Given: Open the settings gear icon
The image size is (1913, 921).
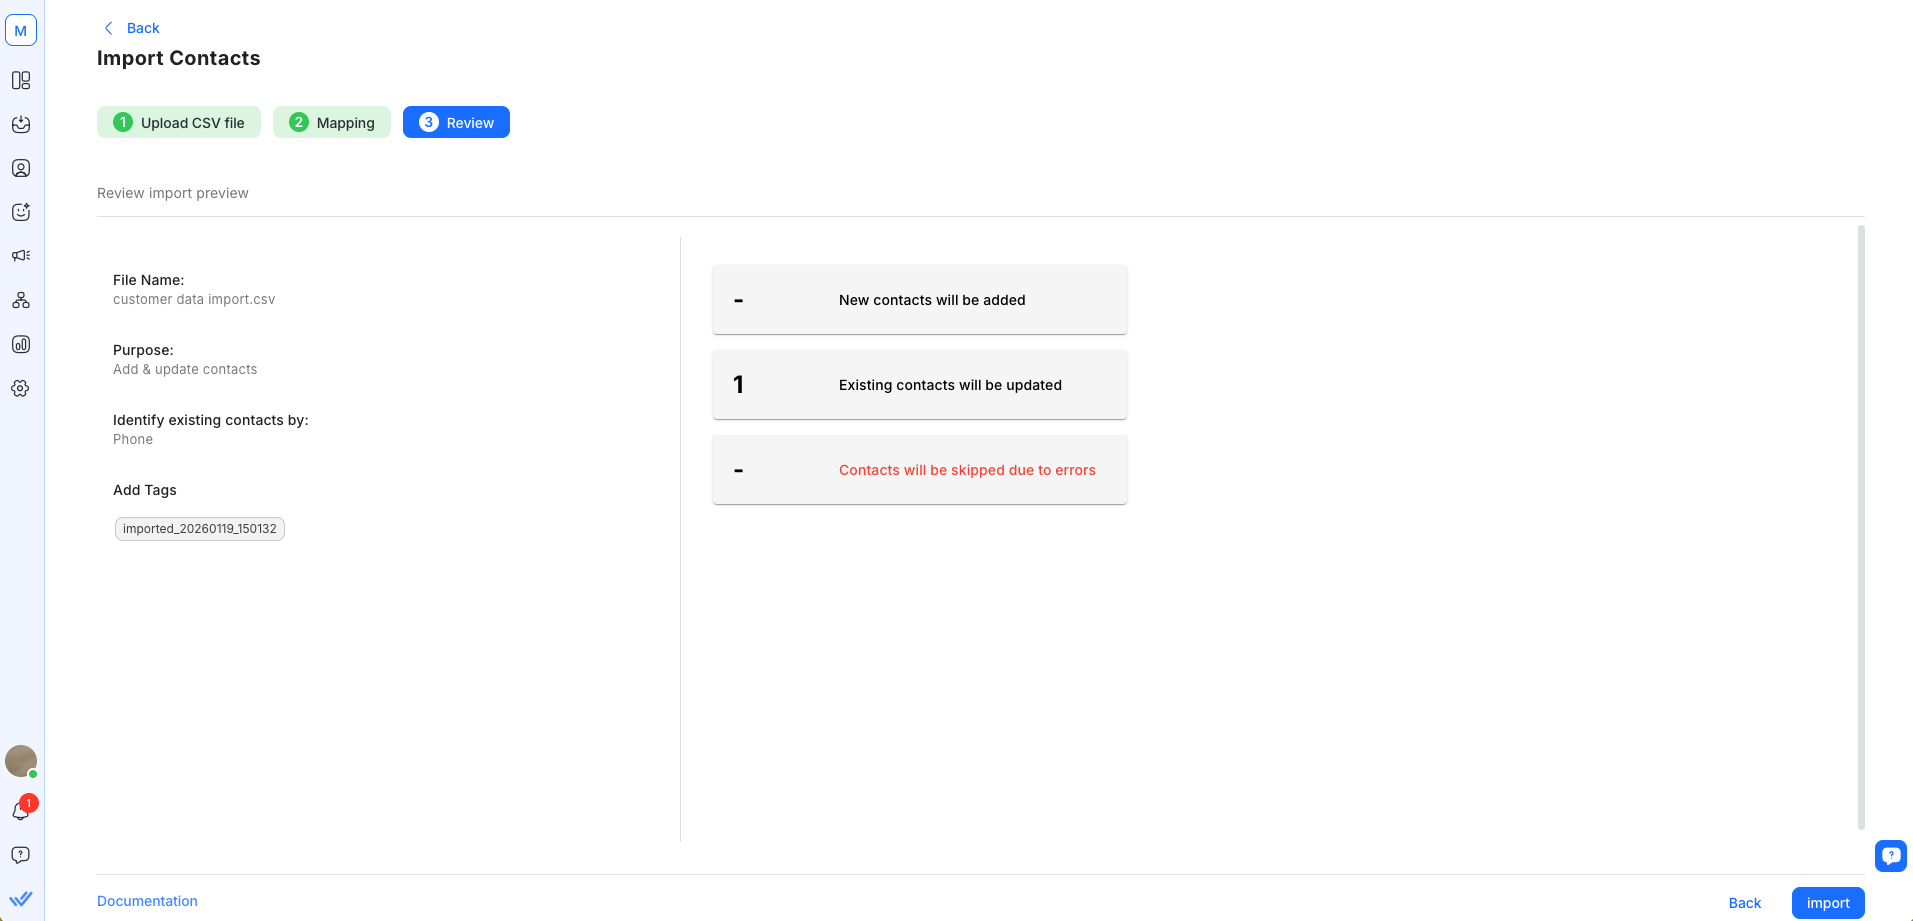Looking at the screenshot, I should (21, 388).
